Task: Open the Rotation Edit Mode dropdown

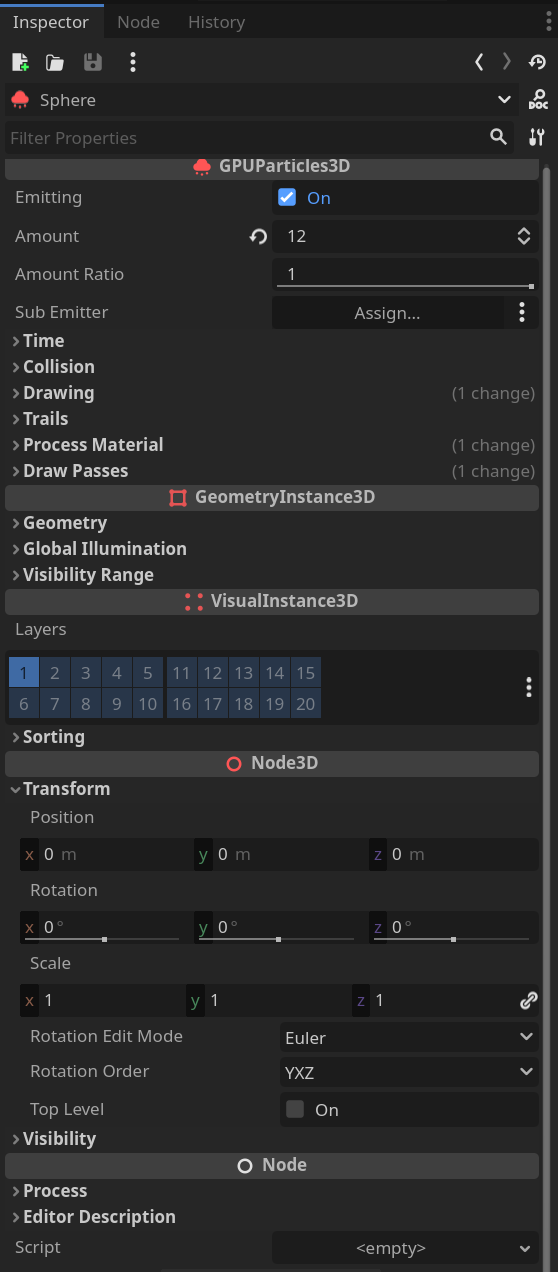Action: (409, 1037)
